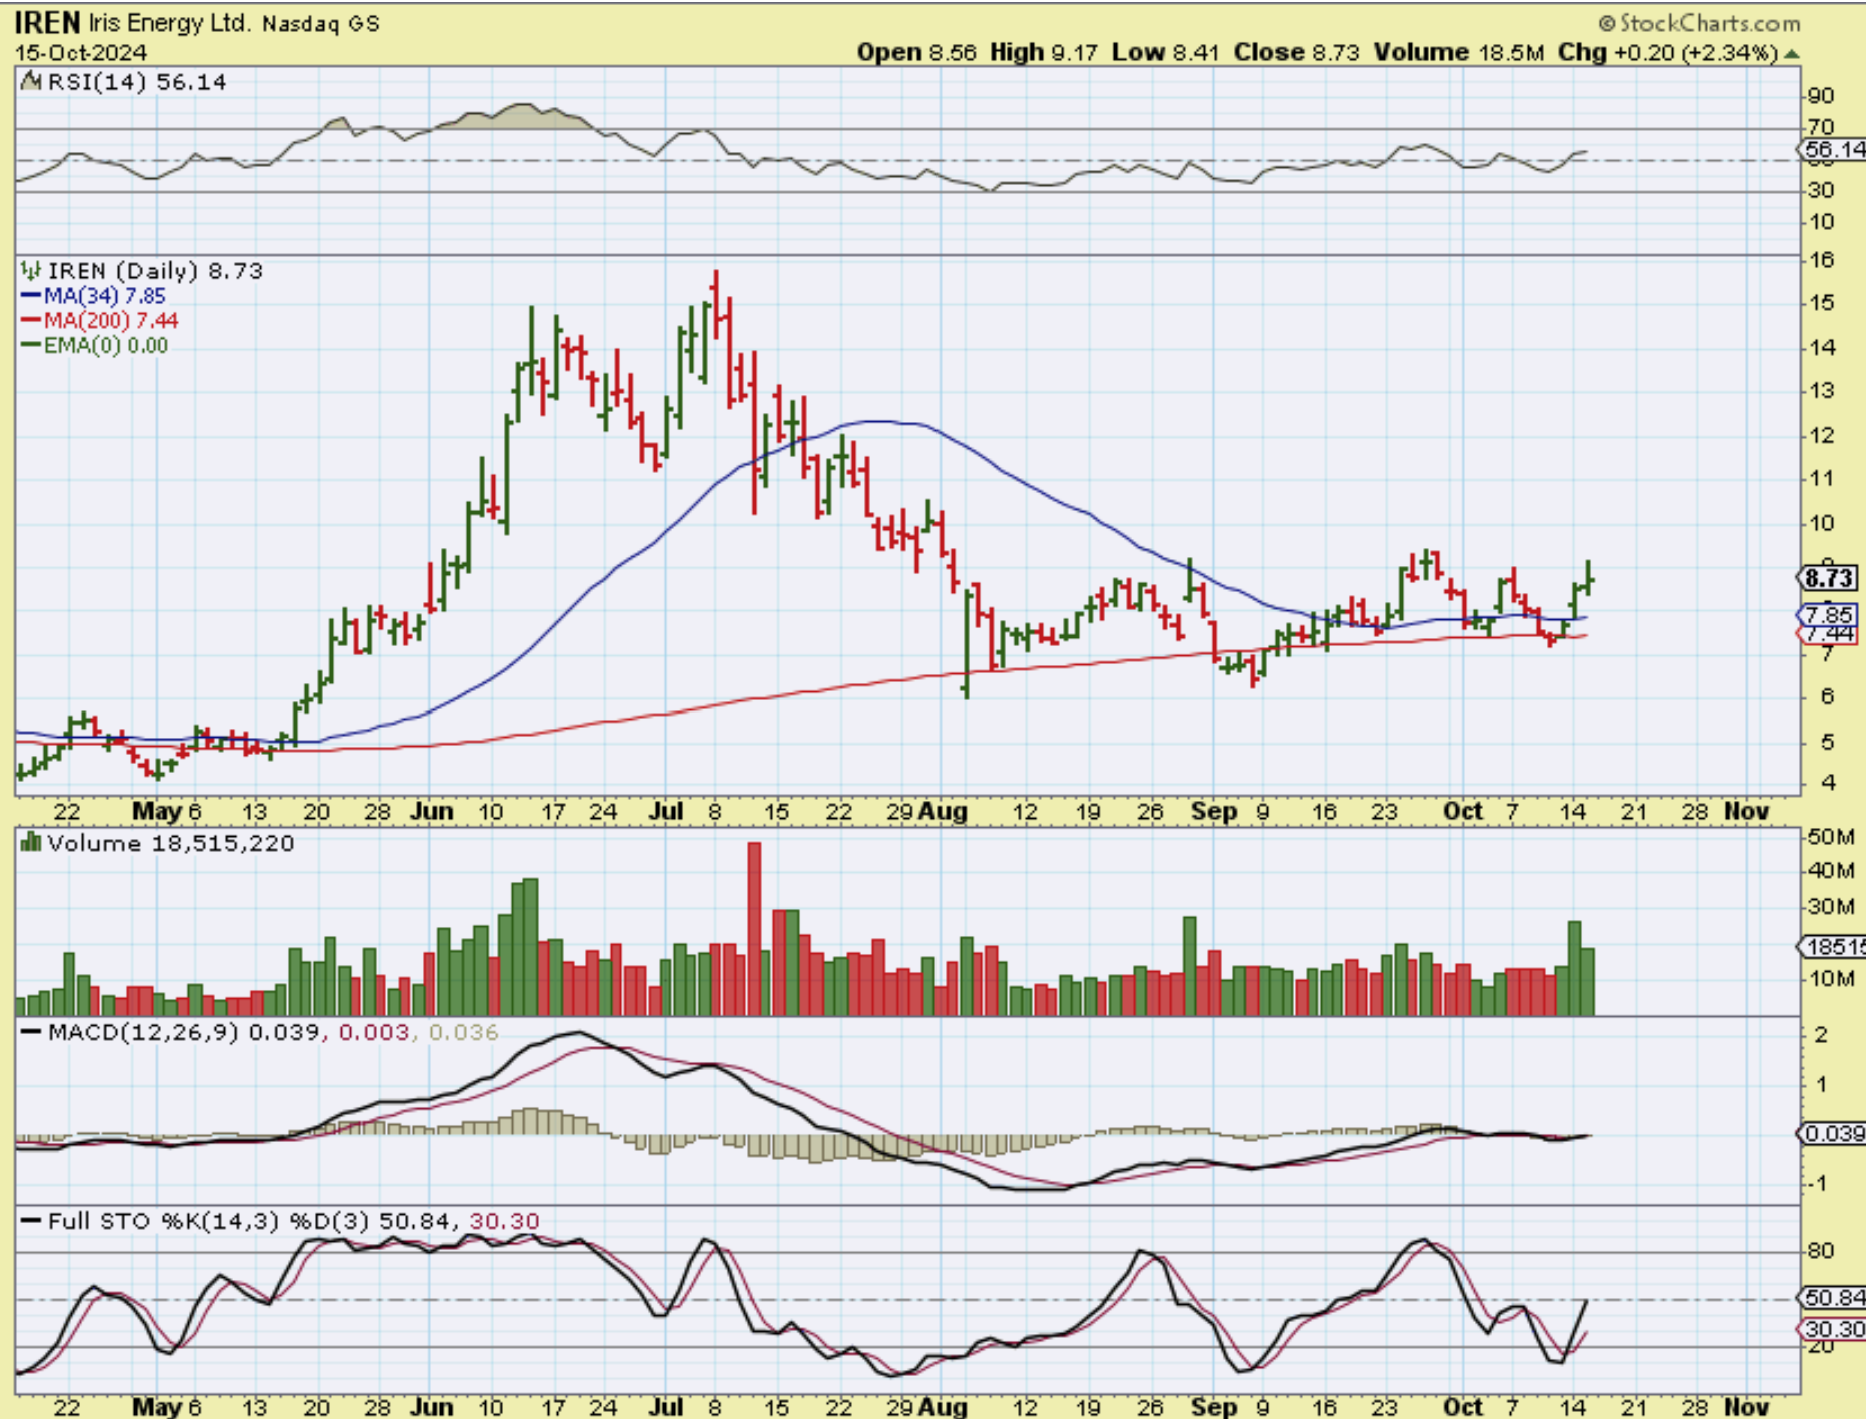The height and width of the screenshot is (1419, 1866).
Task: Click the "Chg +0.20 (+2.34%)" header value
Action: pos(1668,52)
